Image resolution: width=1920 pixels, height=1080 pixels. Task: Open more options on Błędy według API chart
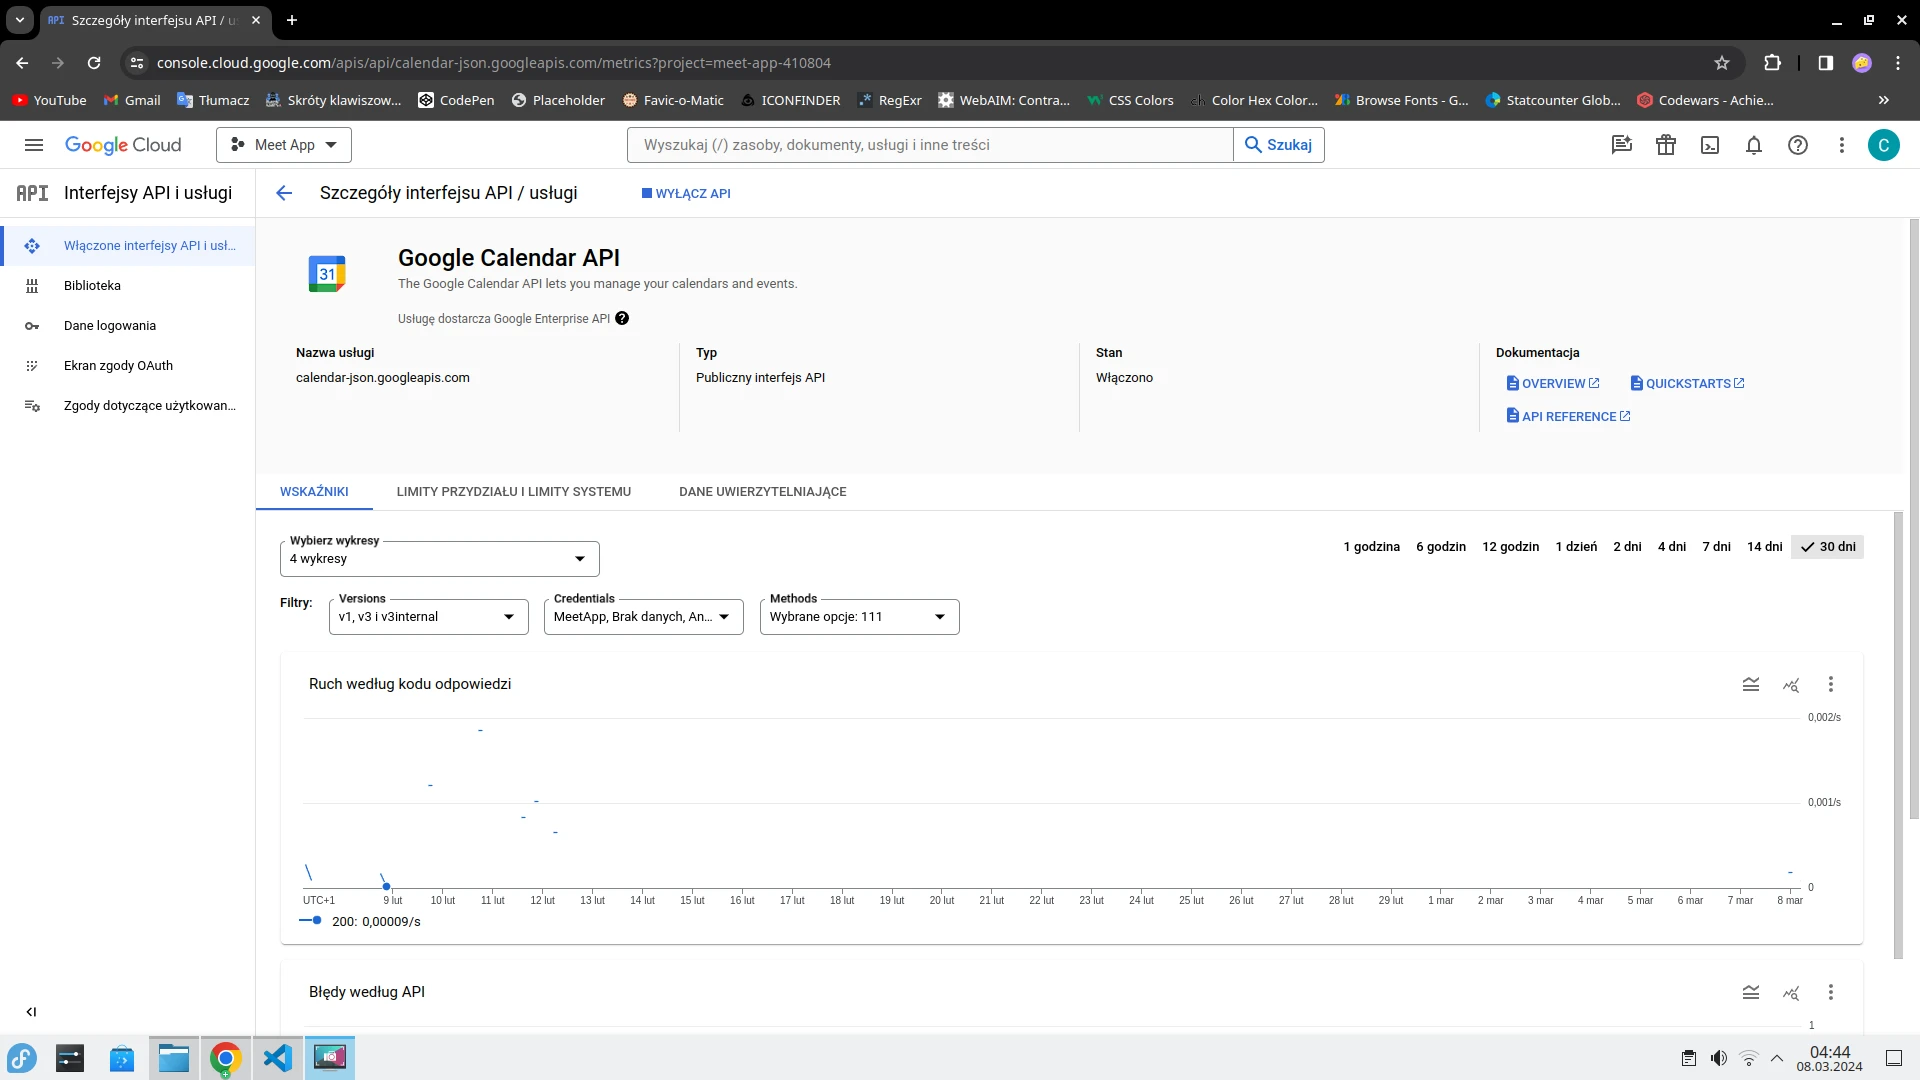tap(1831, 992)
